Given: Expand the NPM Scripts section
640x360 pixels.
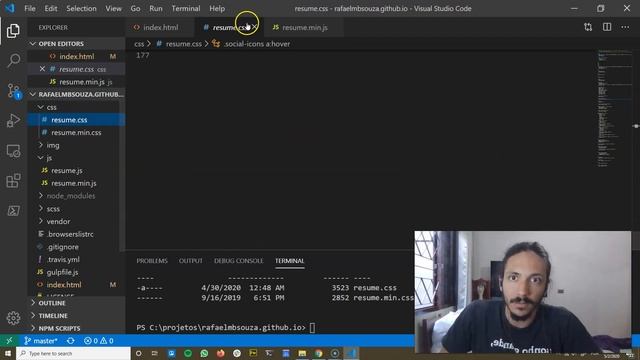Looking at the screenshot, I should pyautogui.click(x=76, y=328).
